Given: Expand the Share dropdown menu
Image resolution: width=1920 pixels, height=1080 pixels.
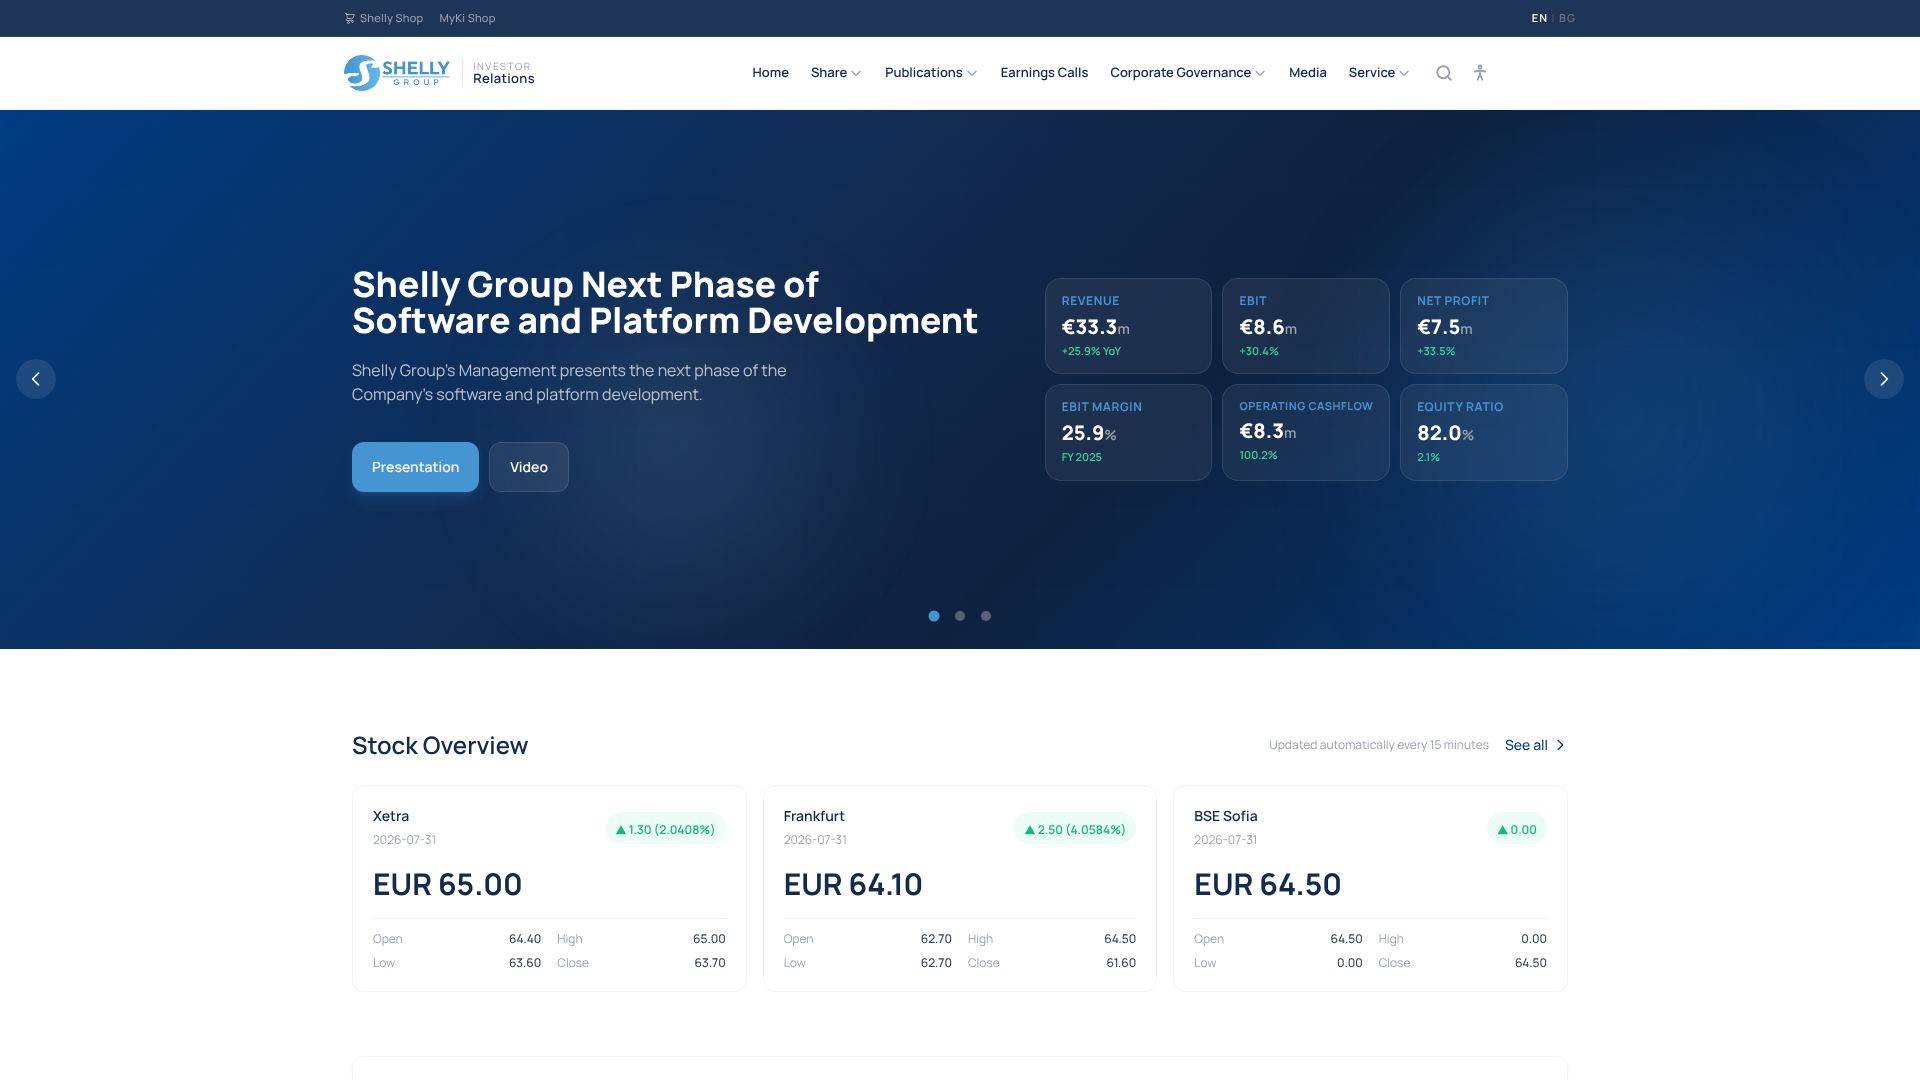Looking at the screenshot, I should click(836, 73).
